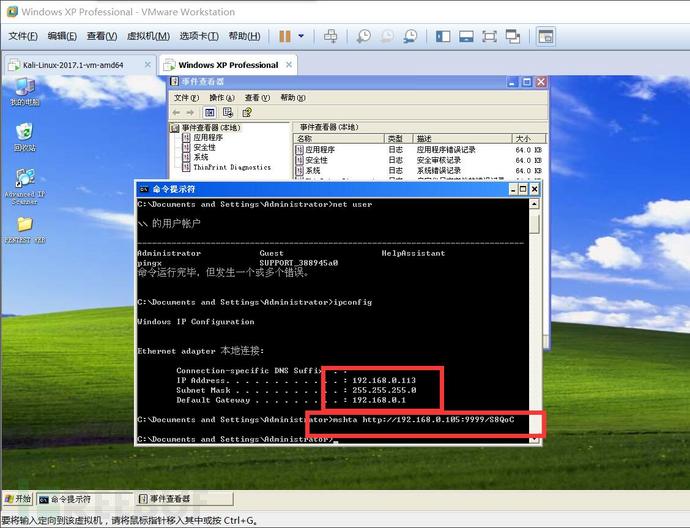The width and height of the screenshot is (690, 528).
Task: Take a VM snapshot icon
Action: (x=363, y=36)
